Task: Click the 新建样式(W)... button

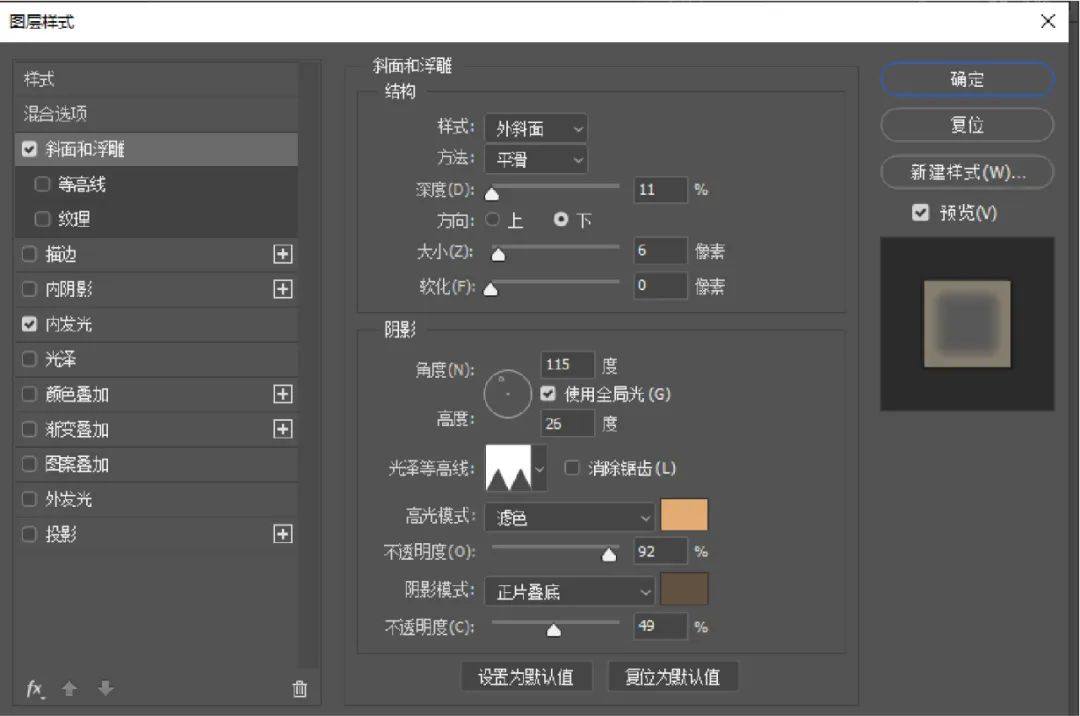Action: [x=966, y=172]
